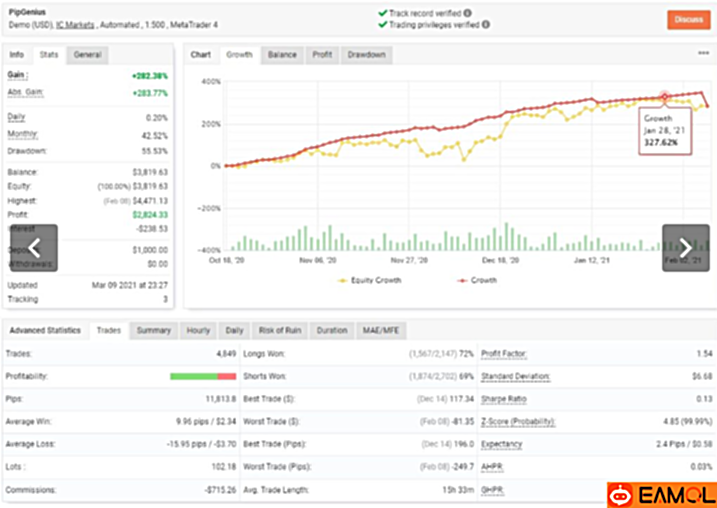Open the MAE/MFE statistics tab

pos(381,330)
